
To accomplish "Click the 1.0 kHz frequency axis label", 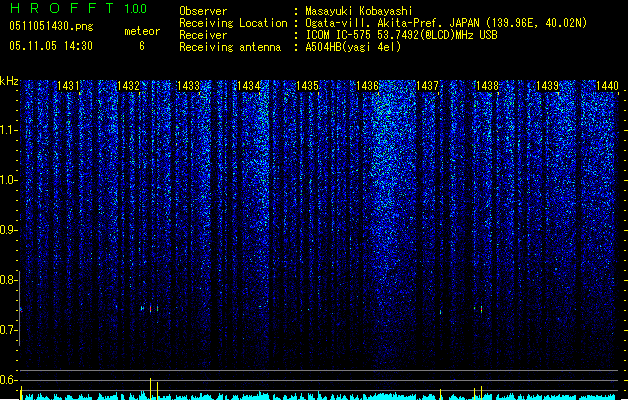I will tap(8, 180).
